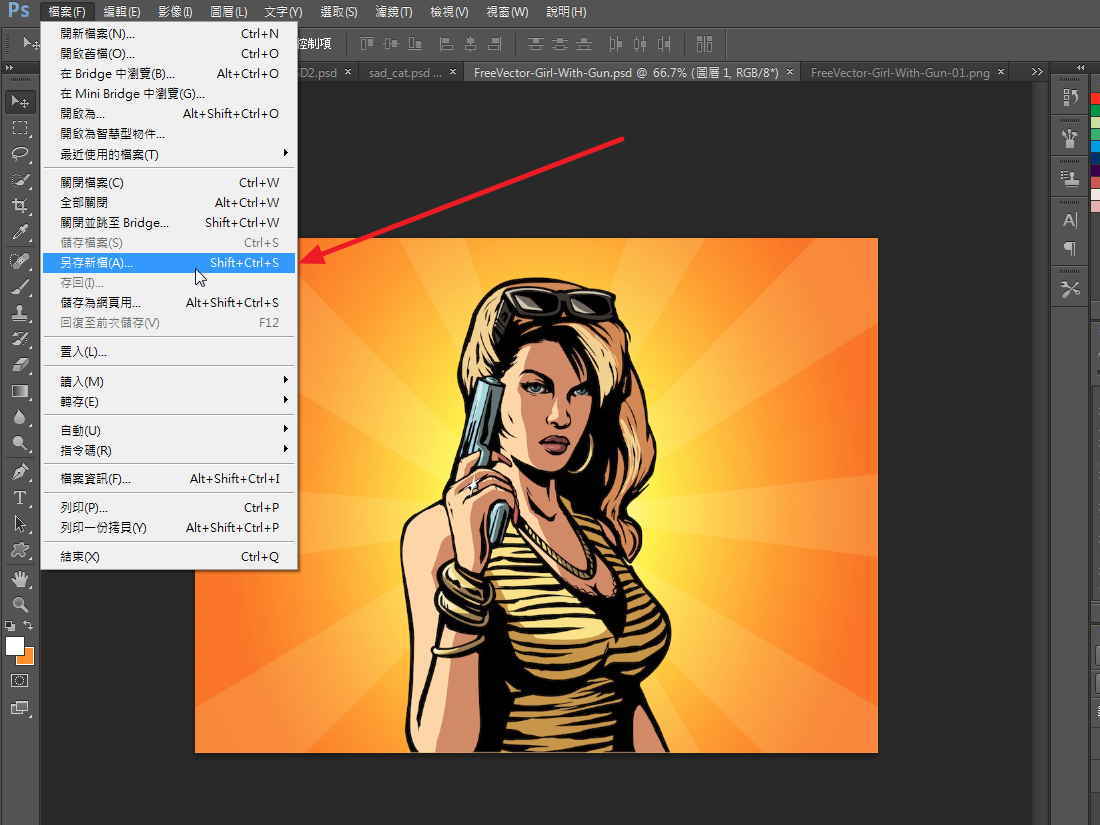This screenshot has width=1100, height=825.
Task: Expand the 轉存(E) export submenu
Action: tap(169, 401)
